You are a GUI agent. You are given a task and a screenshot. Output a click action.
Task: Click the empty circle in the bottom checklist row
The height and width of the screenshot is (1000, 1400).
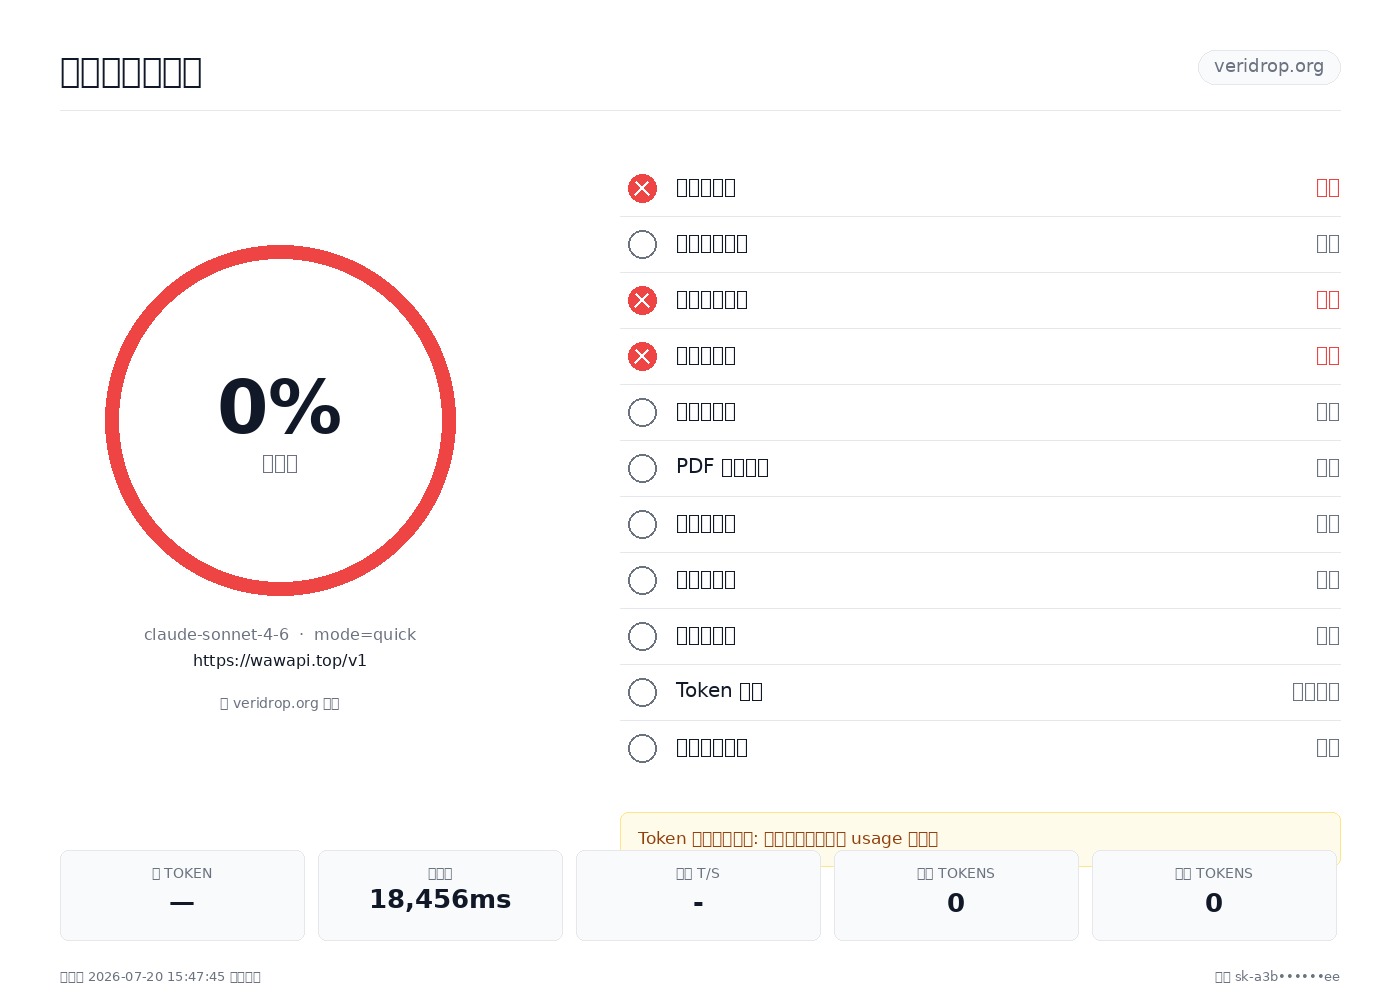(x=642, y=748)
